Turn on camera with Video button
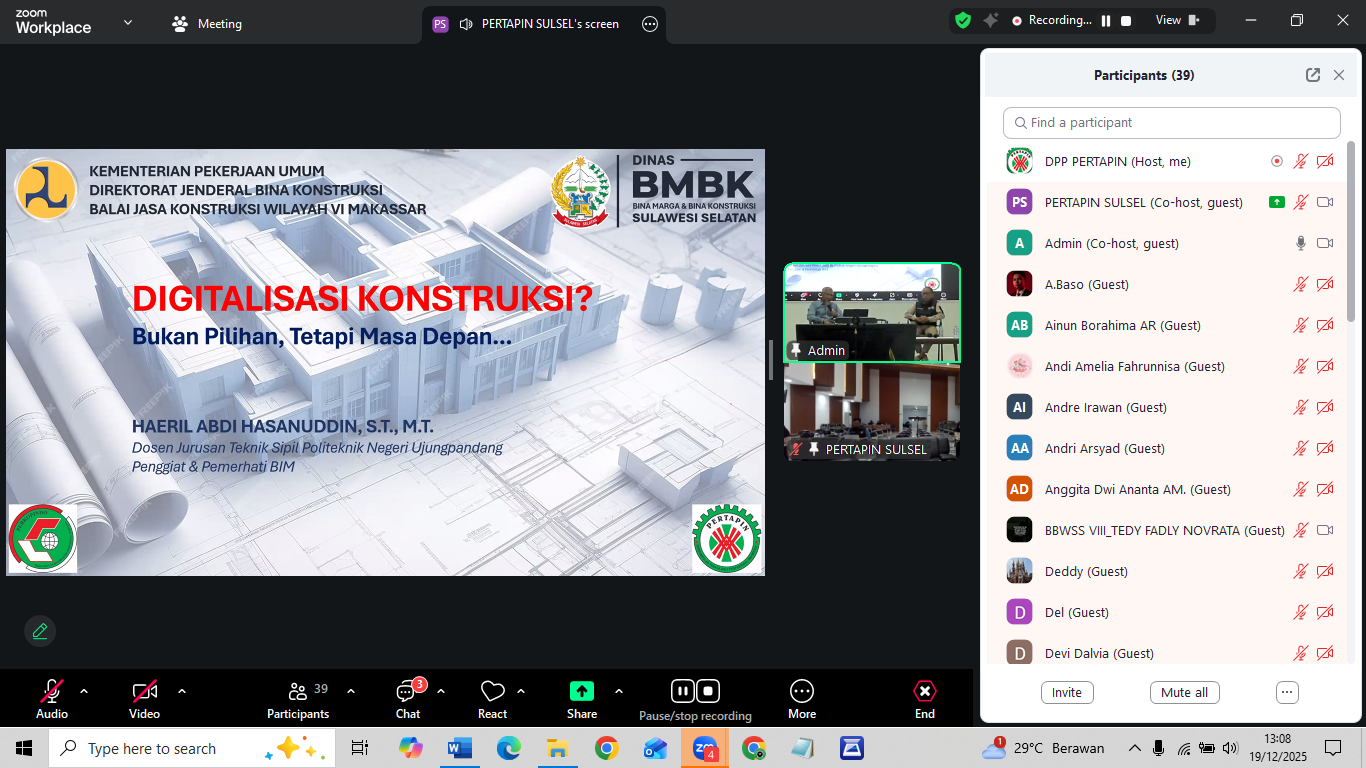Screen dimensions: 1366x768 coord(144,692)
